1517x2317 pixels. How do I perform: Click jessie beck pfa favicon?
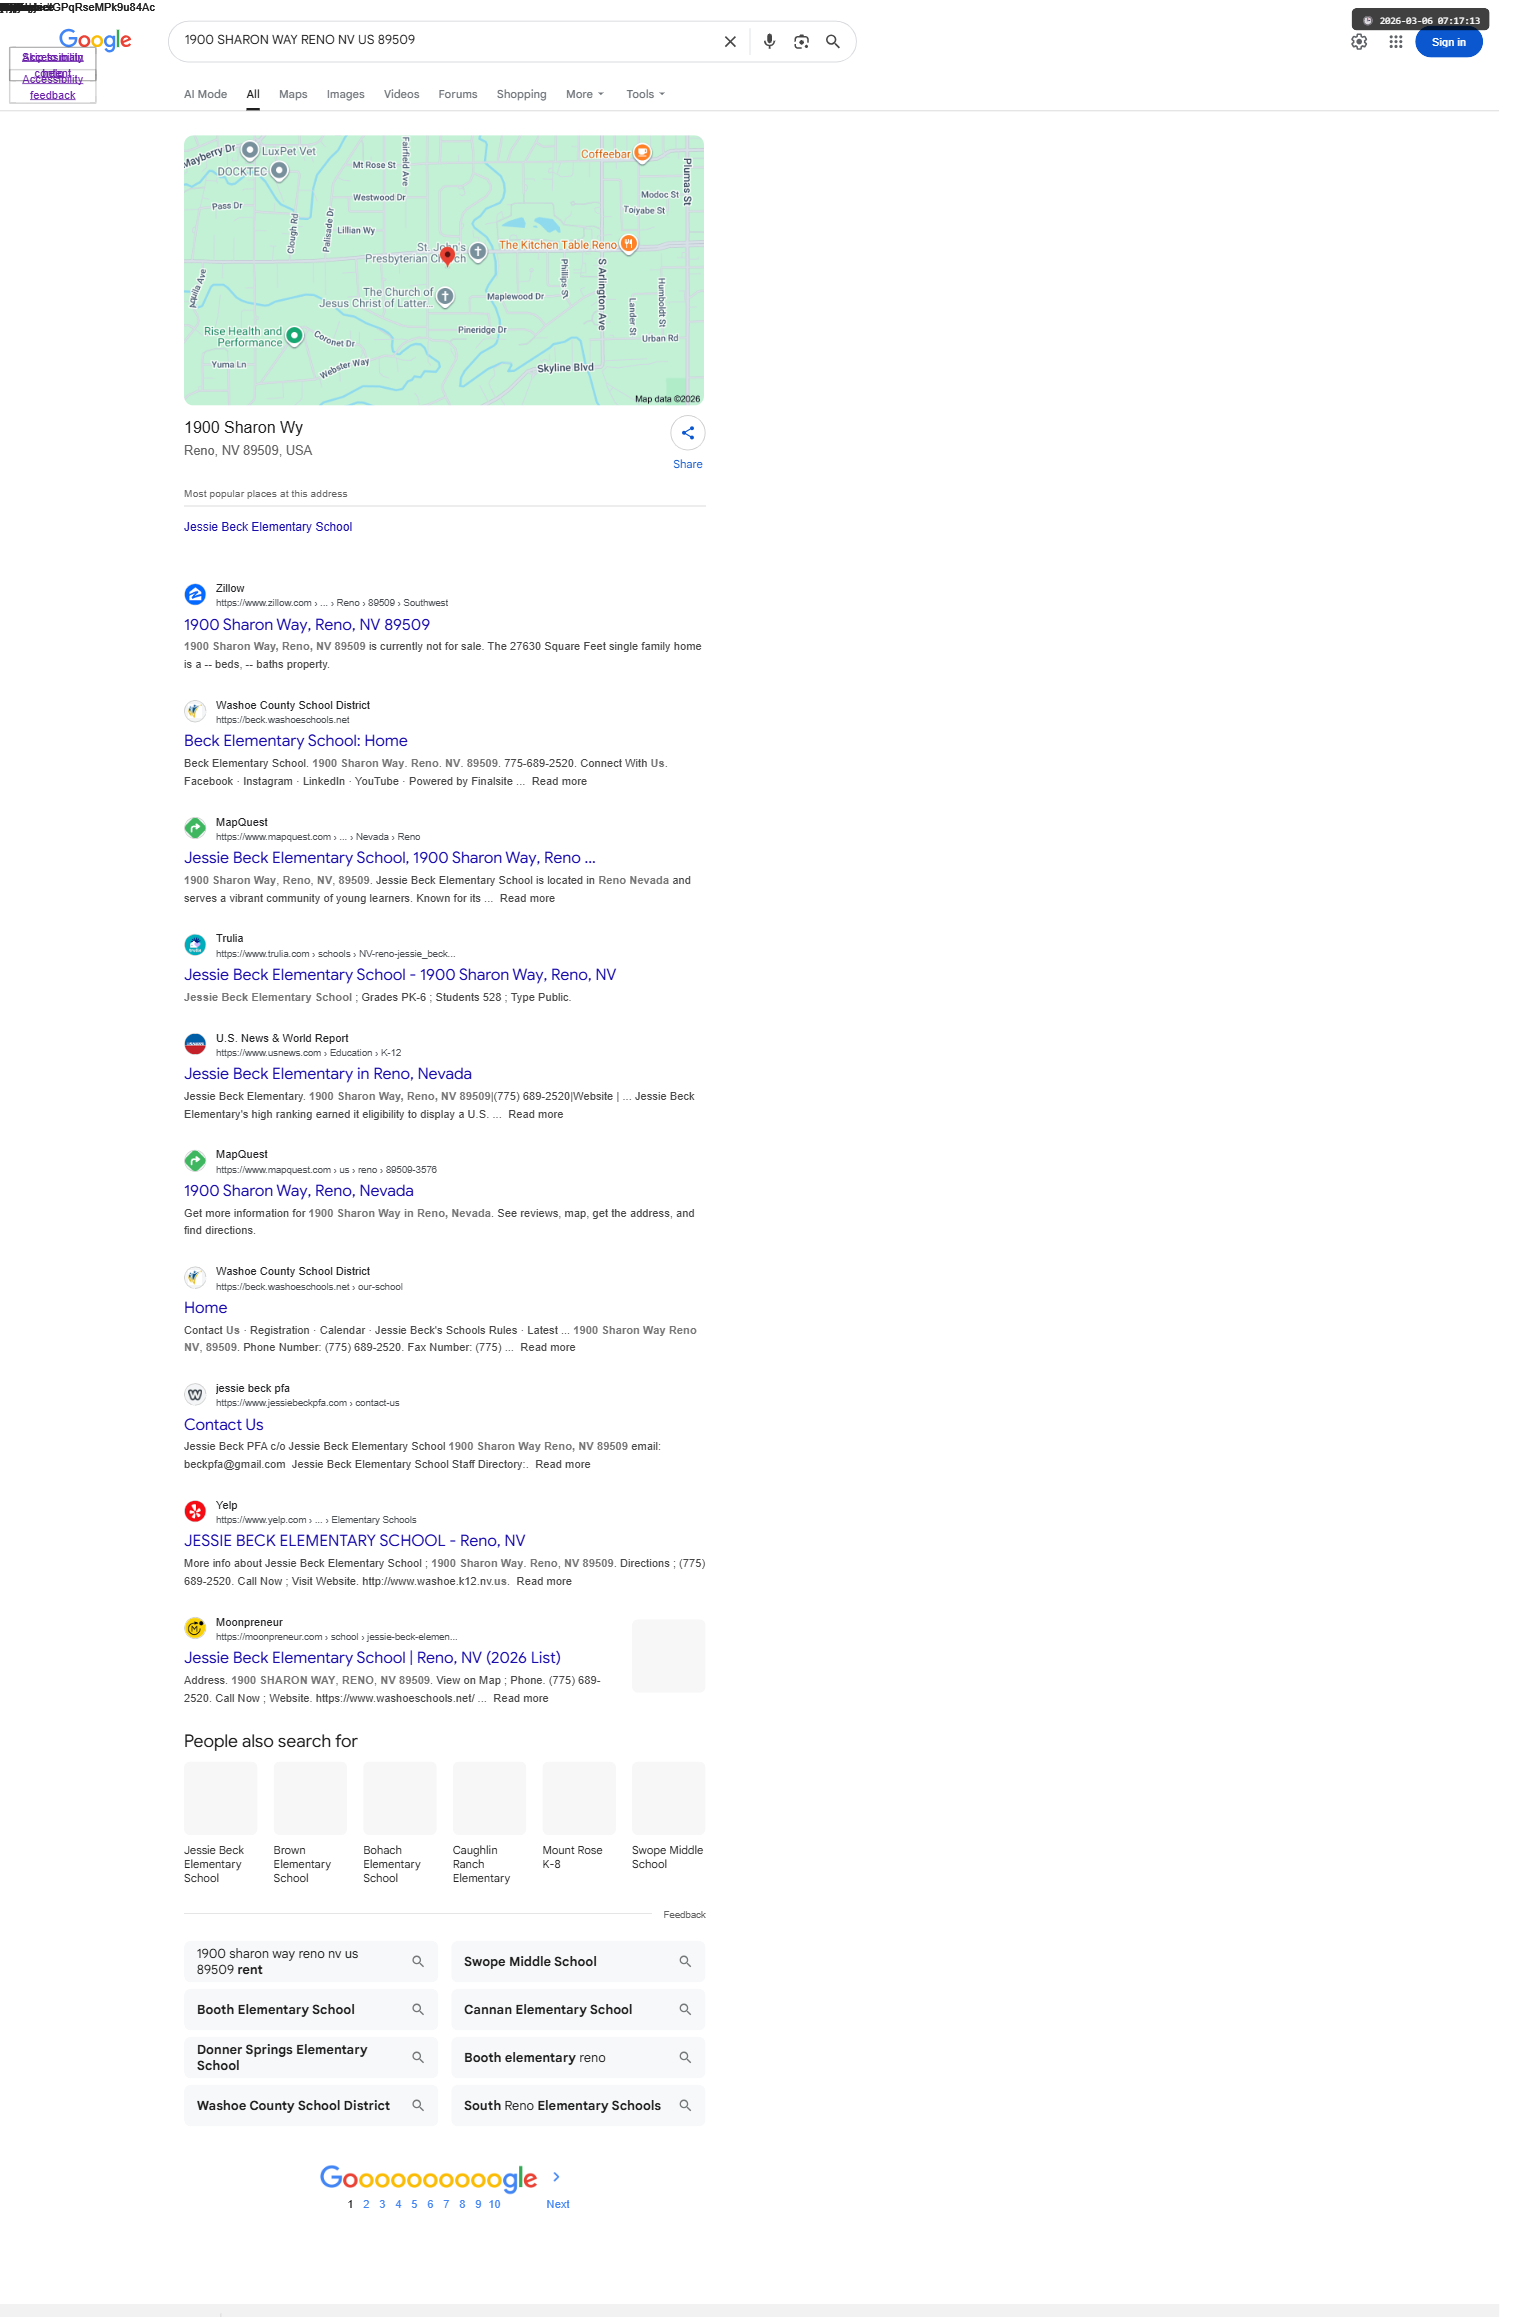click(195, 1395)
